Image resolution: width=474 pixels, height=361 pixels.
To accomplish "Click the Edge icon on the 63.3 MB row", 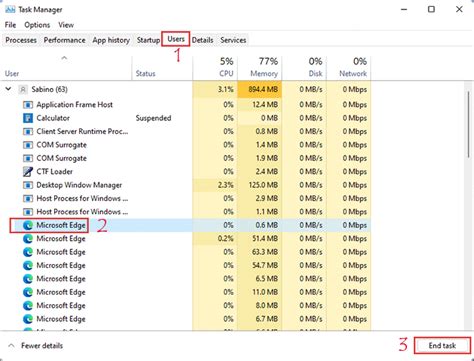I will coord(28,252).
